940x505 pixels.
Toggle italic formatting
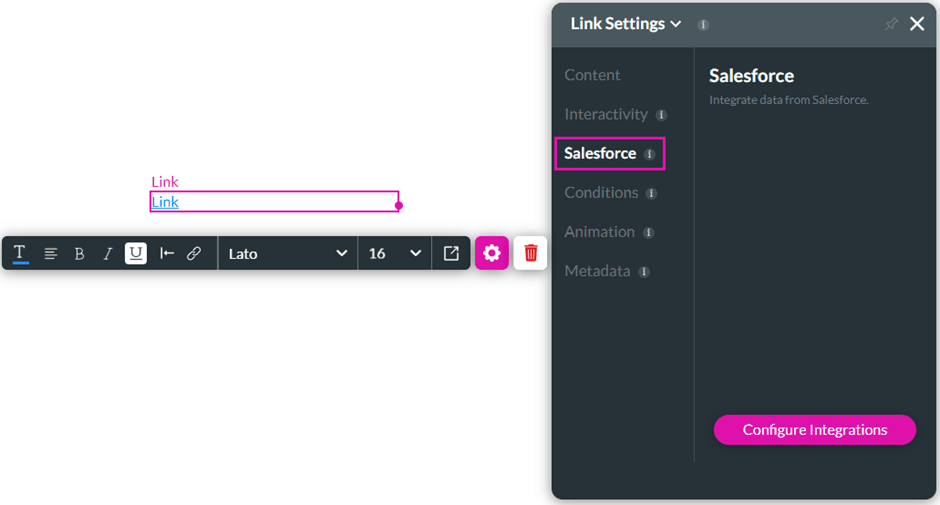pos(108,254)
